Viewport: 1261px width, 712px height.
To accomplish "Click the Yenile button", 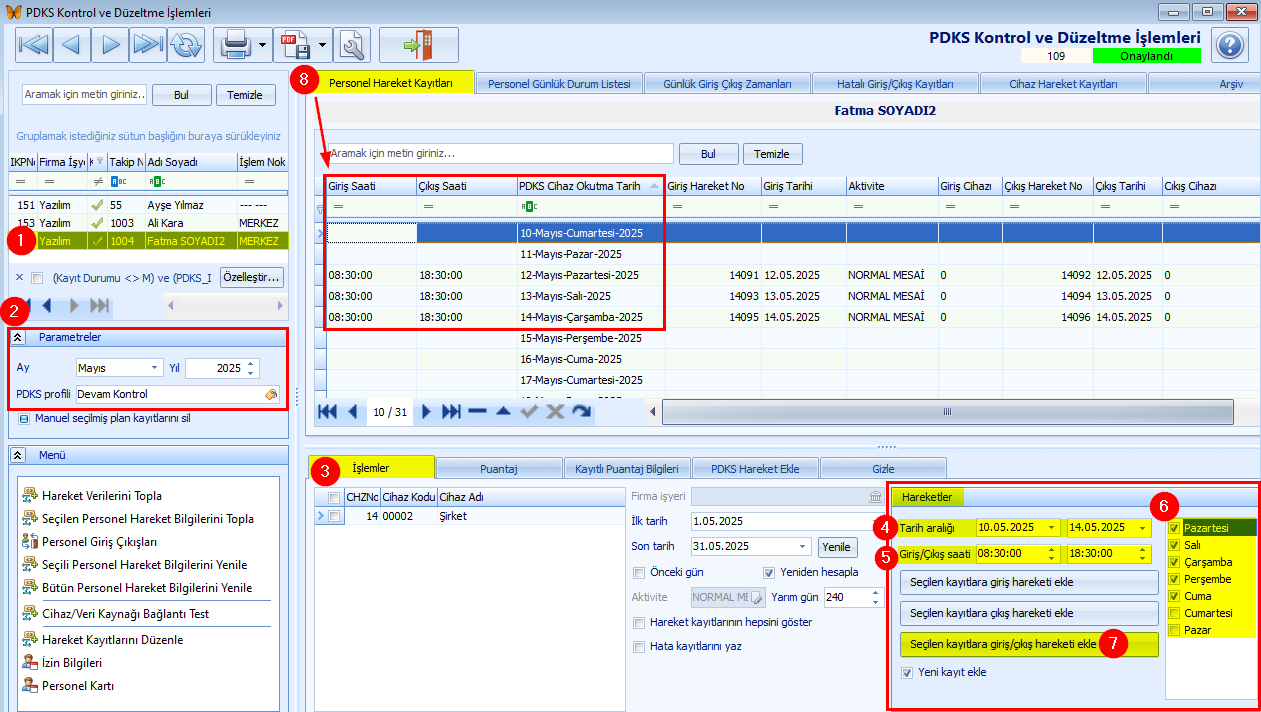I will tap(836, 547).
